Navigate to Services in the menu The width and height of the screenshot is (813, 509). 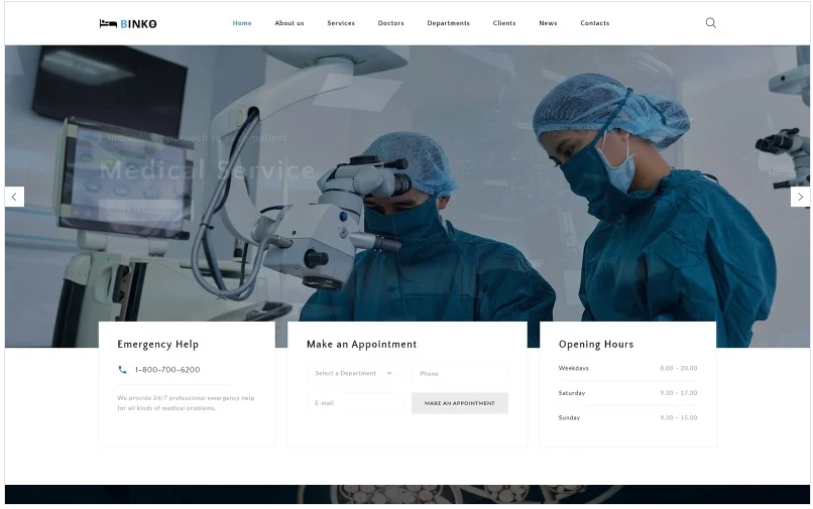click(341, 23)
